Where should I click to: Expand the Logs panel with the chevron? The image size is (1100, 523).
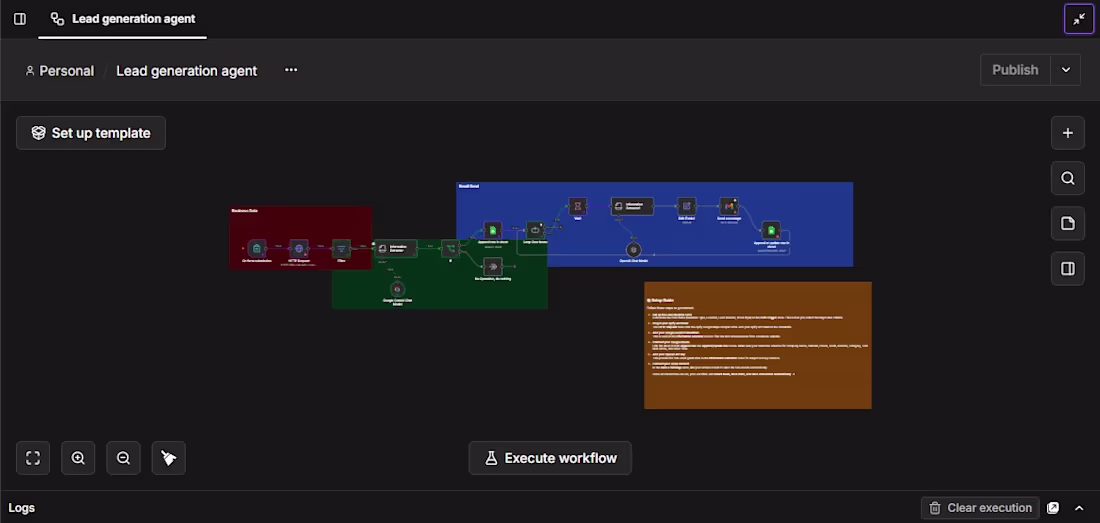(x=1079, y=508)
